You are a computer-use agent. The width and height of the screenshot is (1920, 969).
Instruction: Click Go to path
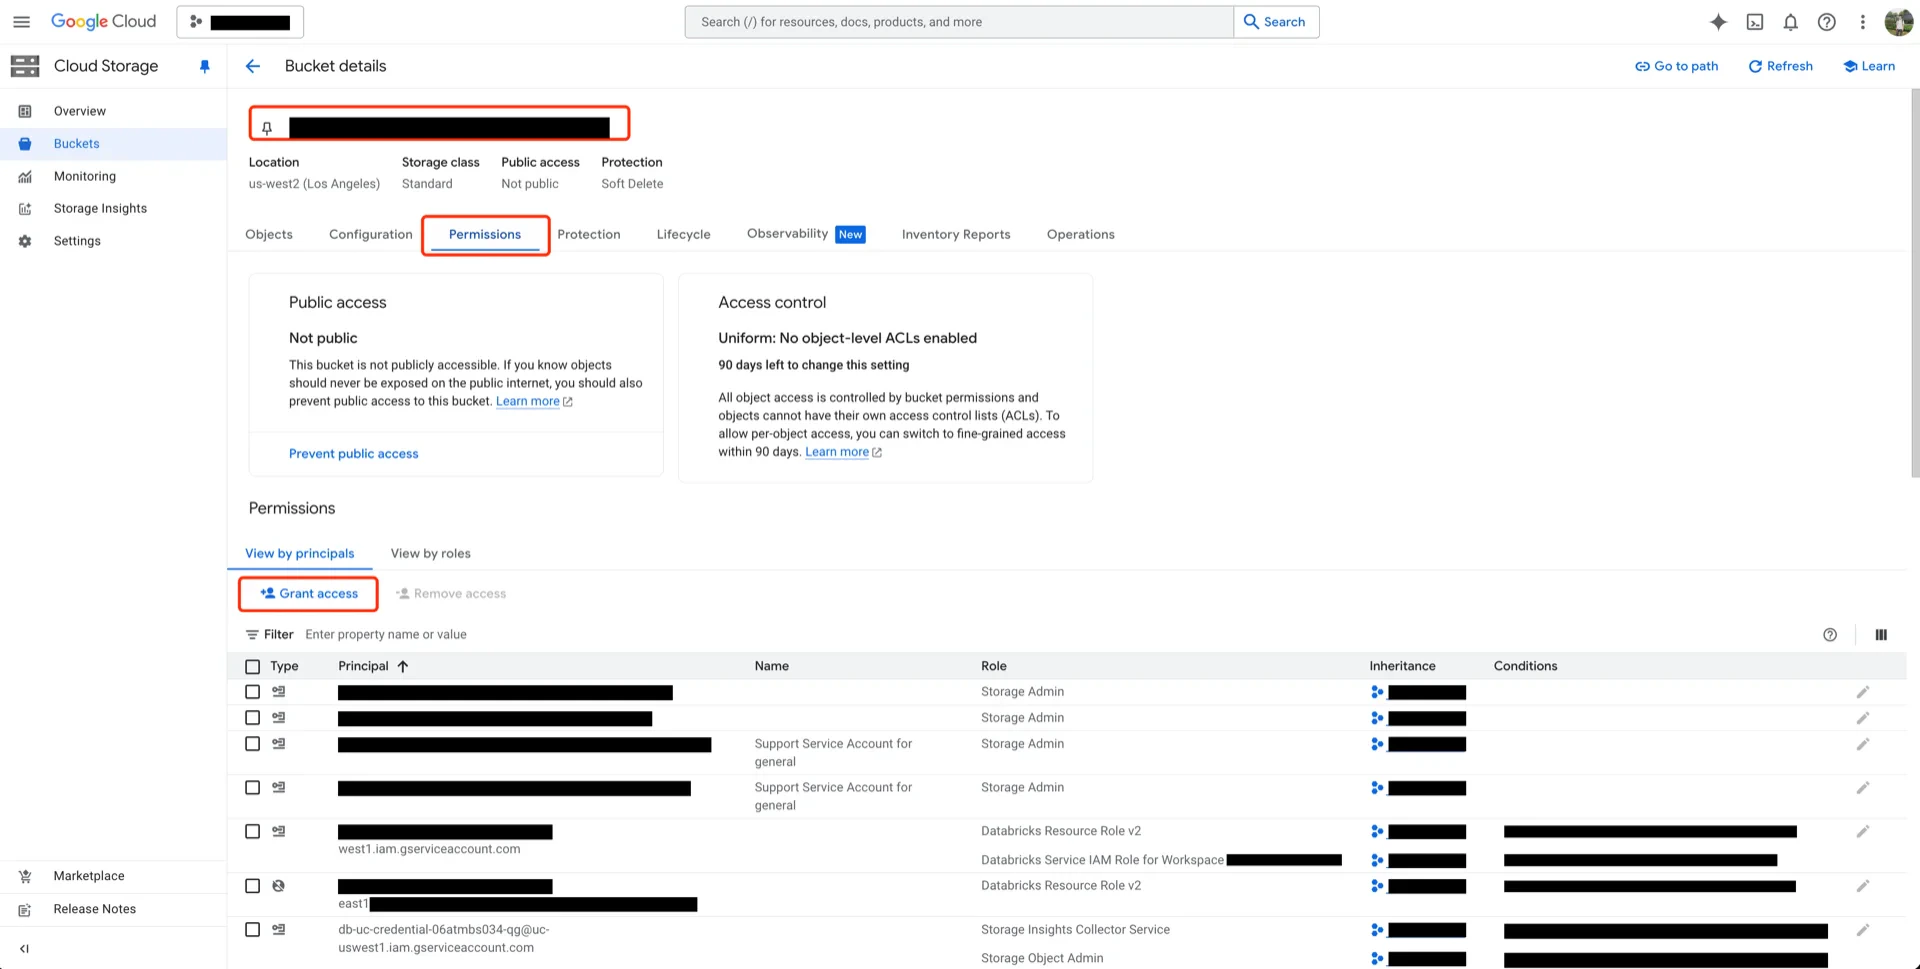[1677, 66]
